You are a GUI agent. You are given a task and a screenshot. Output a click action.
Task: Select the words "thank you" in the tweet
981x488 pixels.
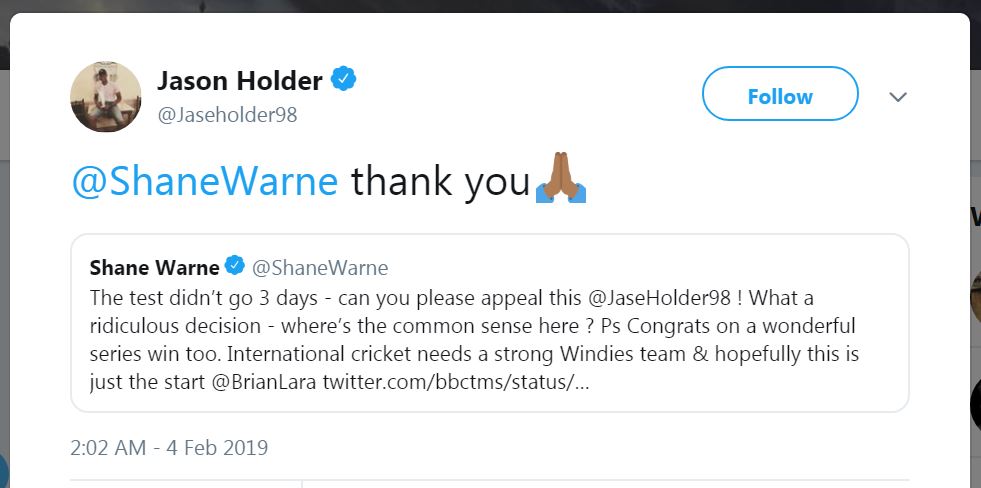[439, 182]
